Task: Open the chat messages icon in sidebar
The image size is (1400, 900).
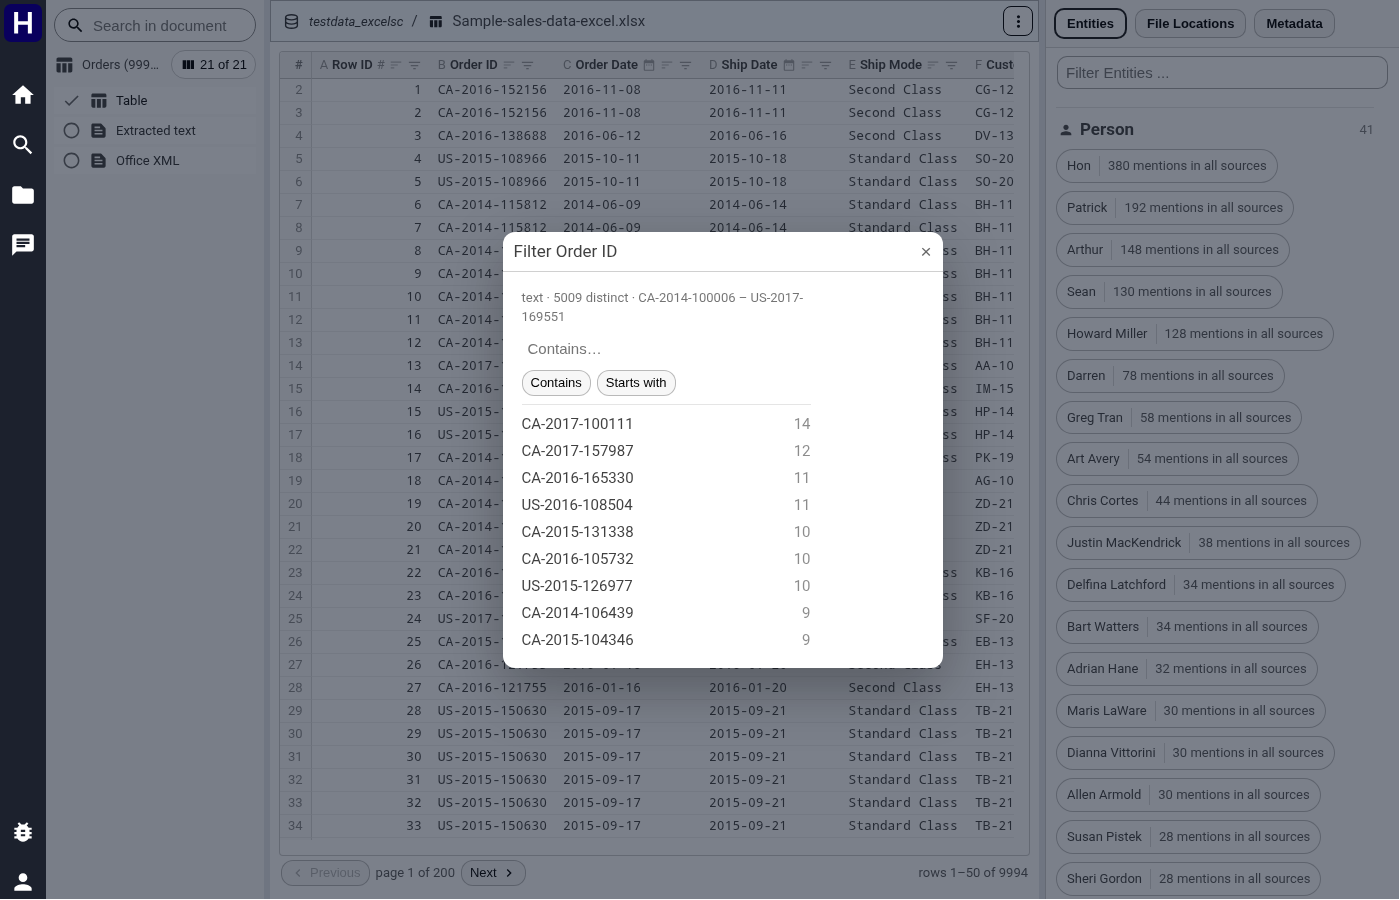Action: click(23, 245)
